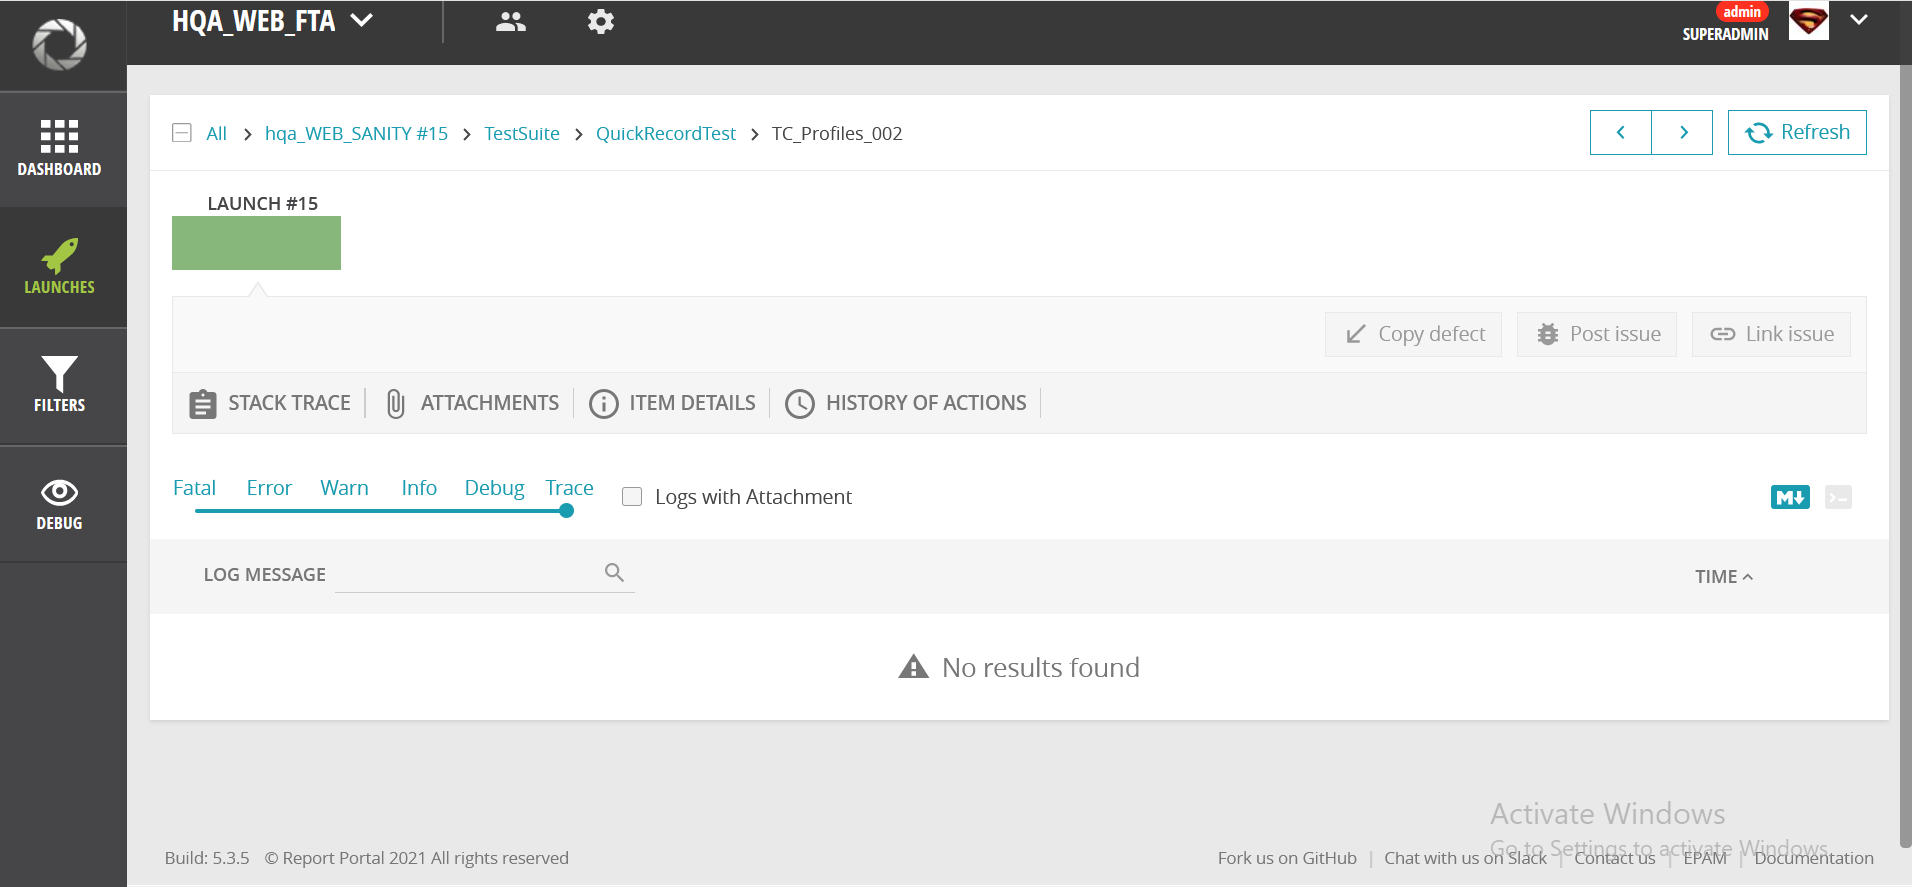Viewport: 1920px width, 887px height.
Task: Go to next test item arrow
Action: pyautogui.click(x=1682, y=132)
